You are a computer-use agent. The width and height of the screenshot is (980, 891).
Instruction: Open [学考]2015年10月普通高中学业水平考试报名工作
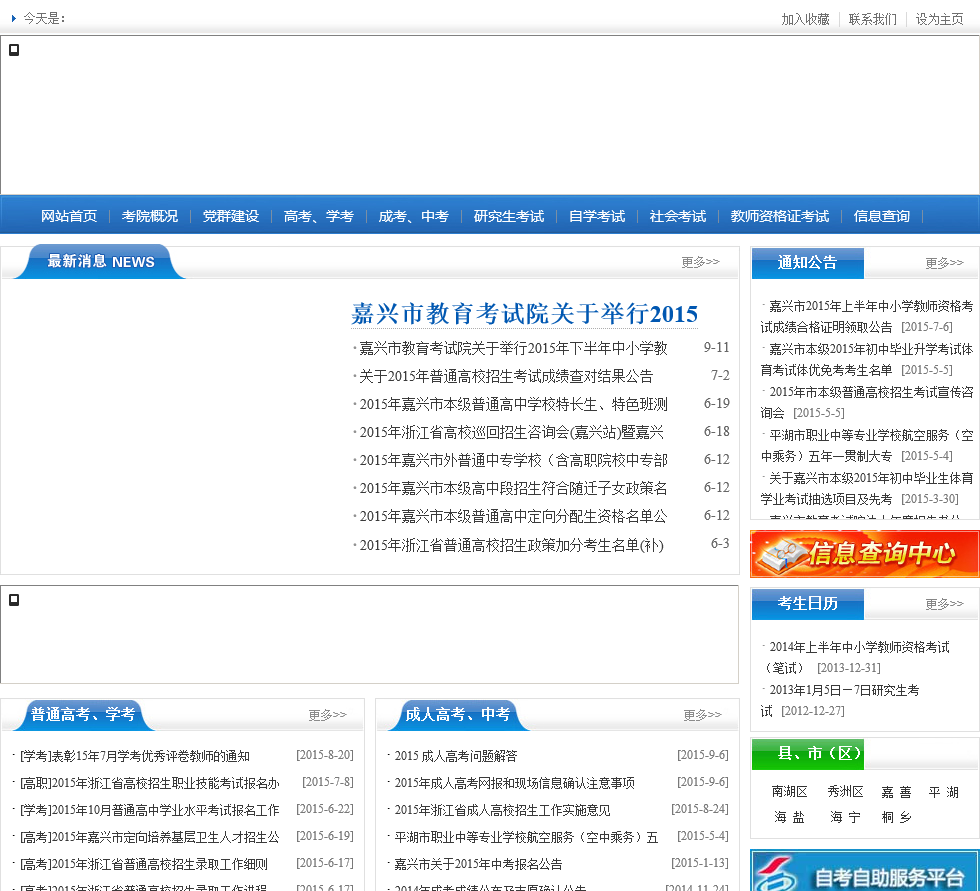150,810
